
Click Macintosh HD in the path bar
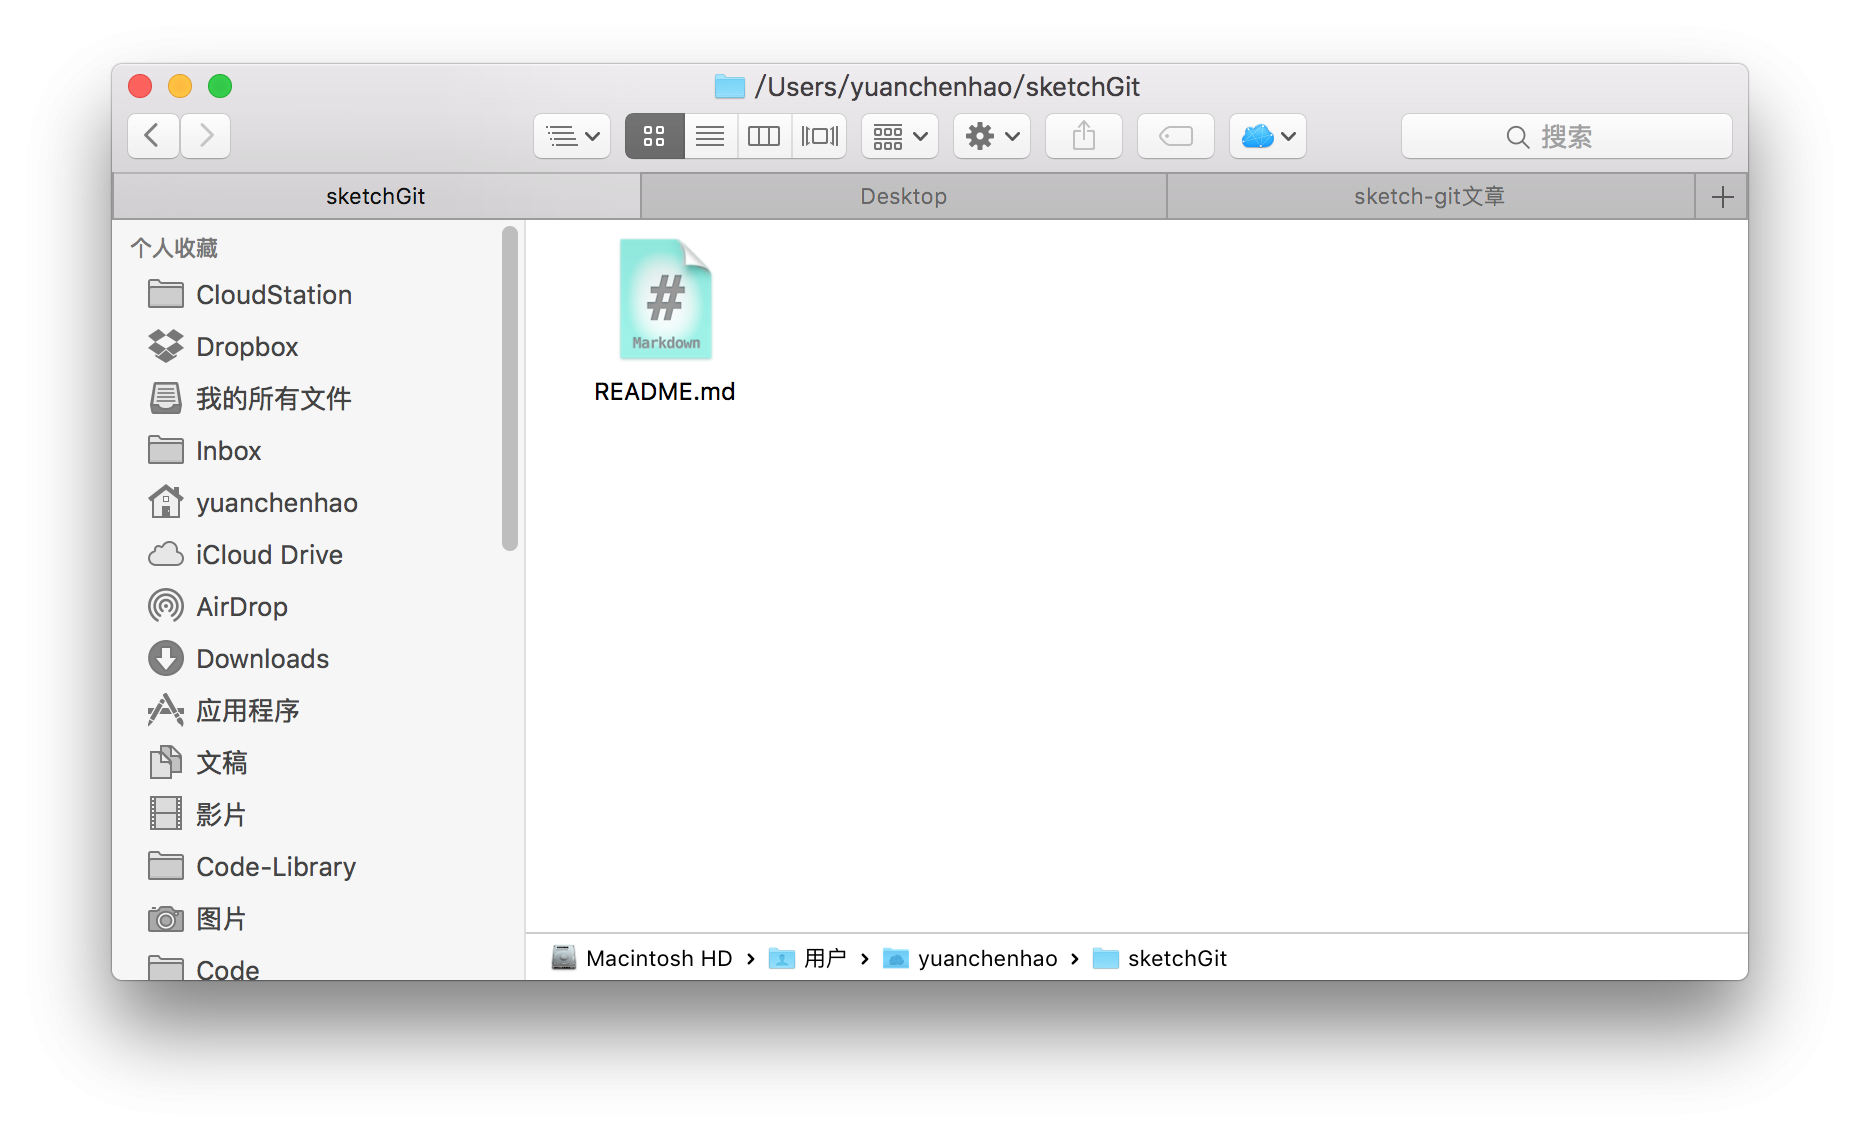(x=642, y=958)
